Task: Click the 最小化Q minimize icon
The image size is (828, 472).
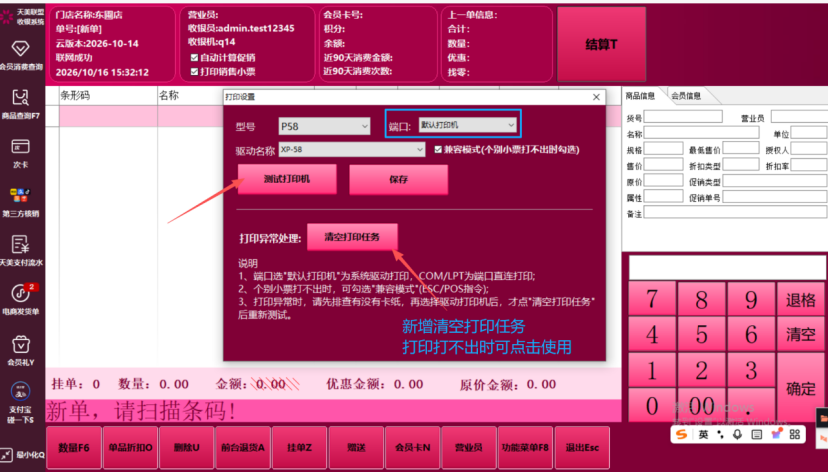Action: [x=22, y=455]
